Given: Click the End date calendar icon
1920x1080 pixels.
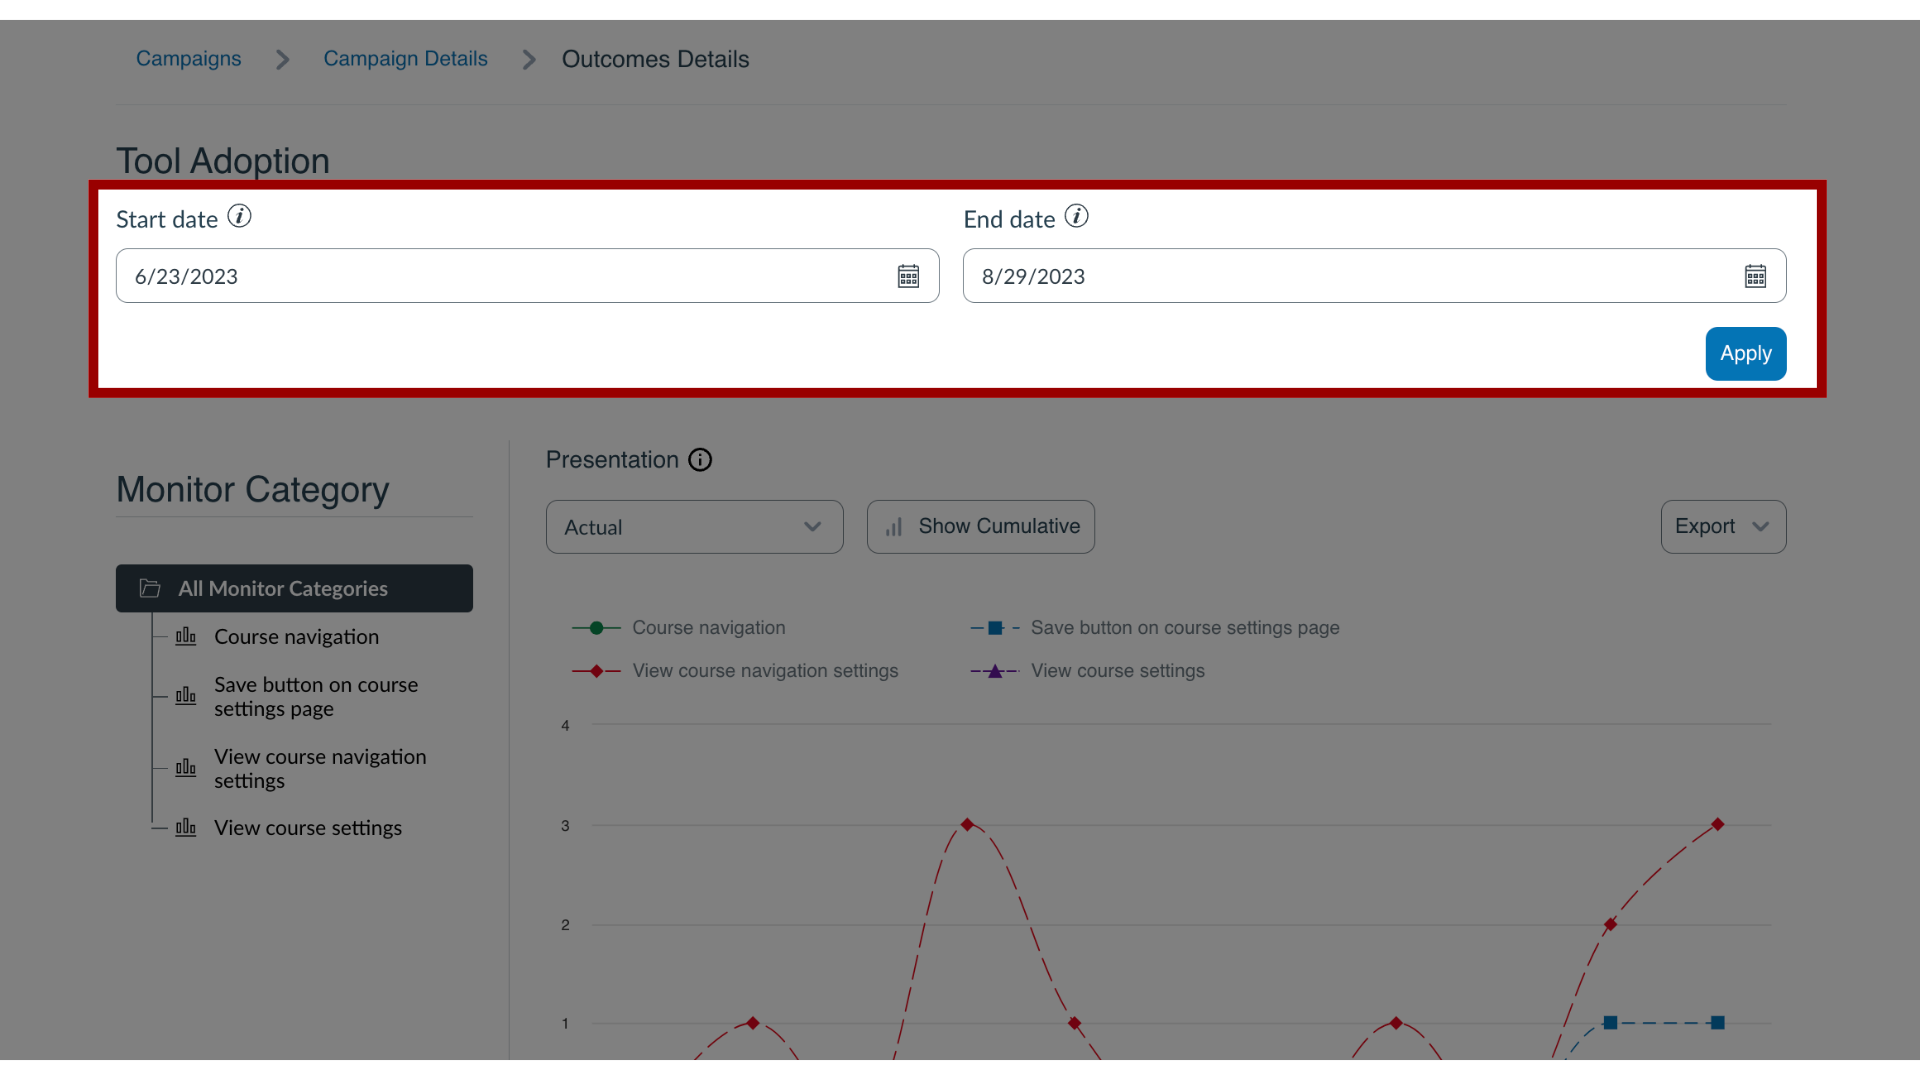Looking at the screenshot, I should point(1754,277).
